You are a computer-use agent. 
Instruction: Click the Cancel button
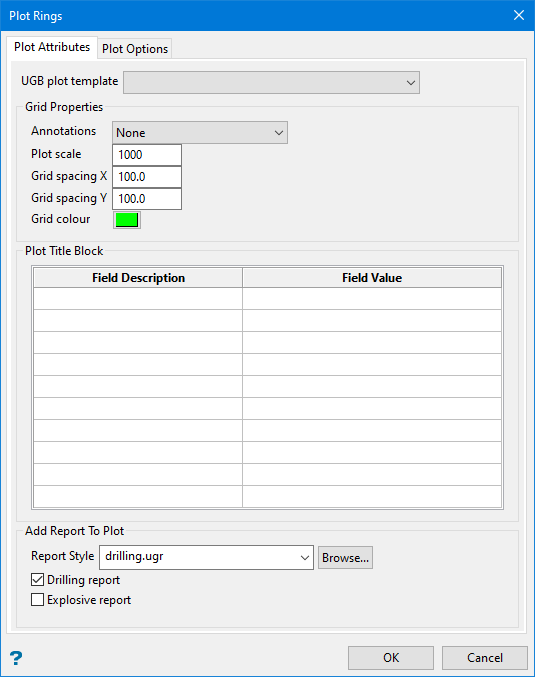click(x=484, y=658)
